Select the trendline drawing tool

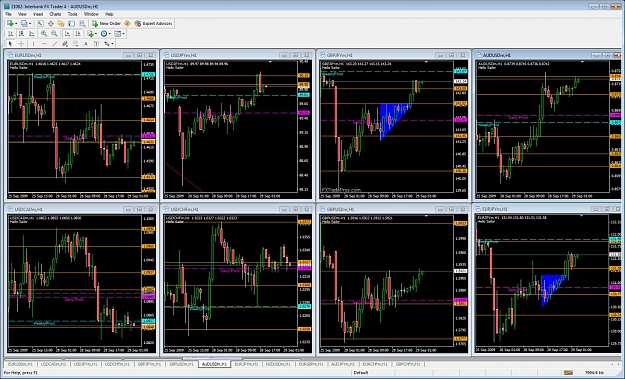54,44
